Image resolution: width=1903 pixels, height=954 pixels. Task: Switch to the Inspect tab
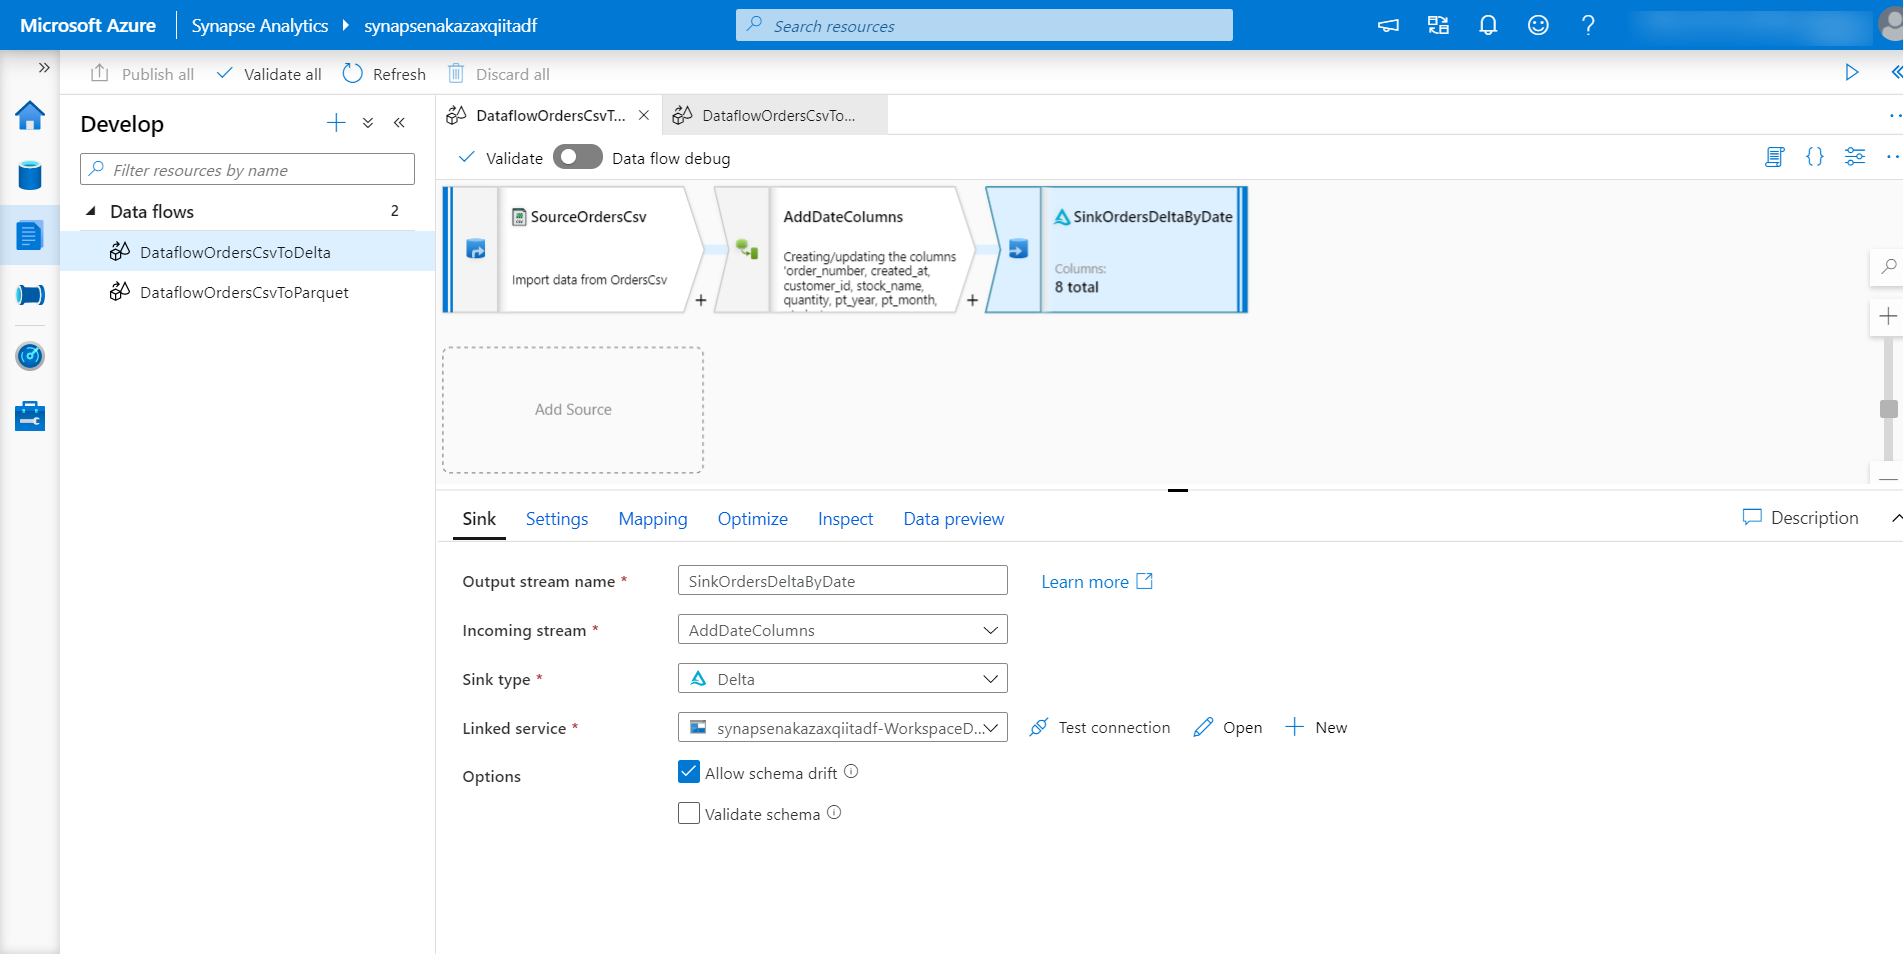(x=846, y=519)
